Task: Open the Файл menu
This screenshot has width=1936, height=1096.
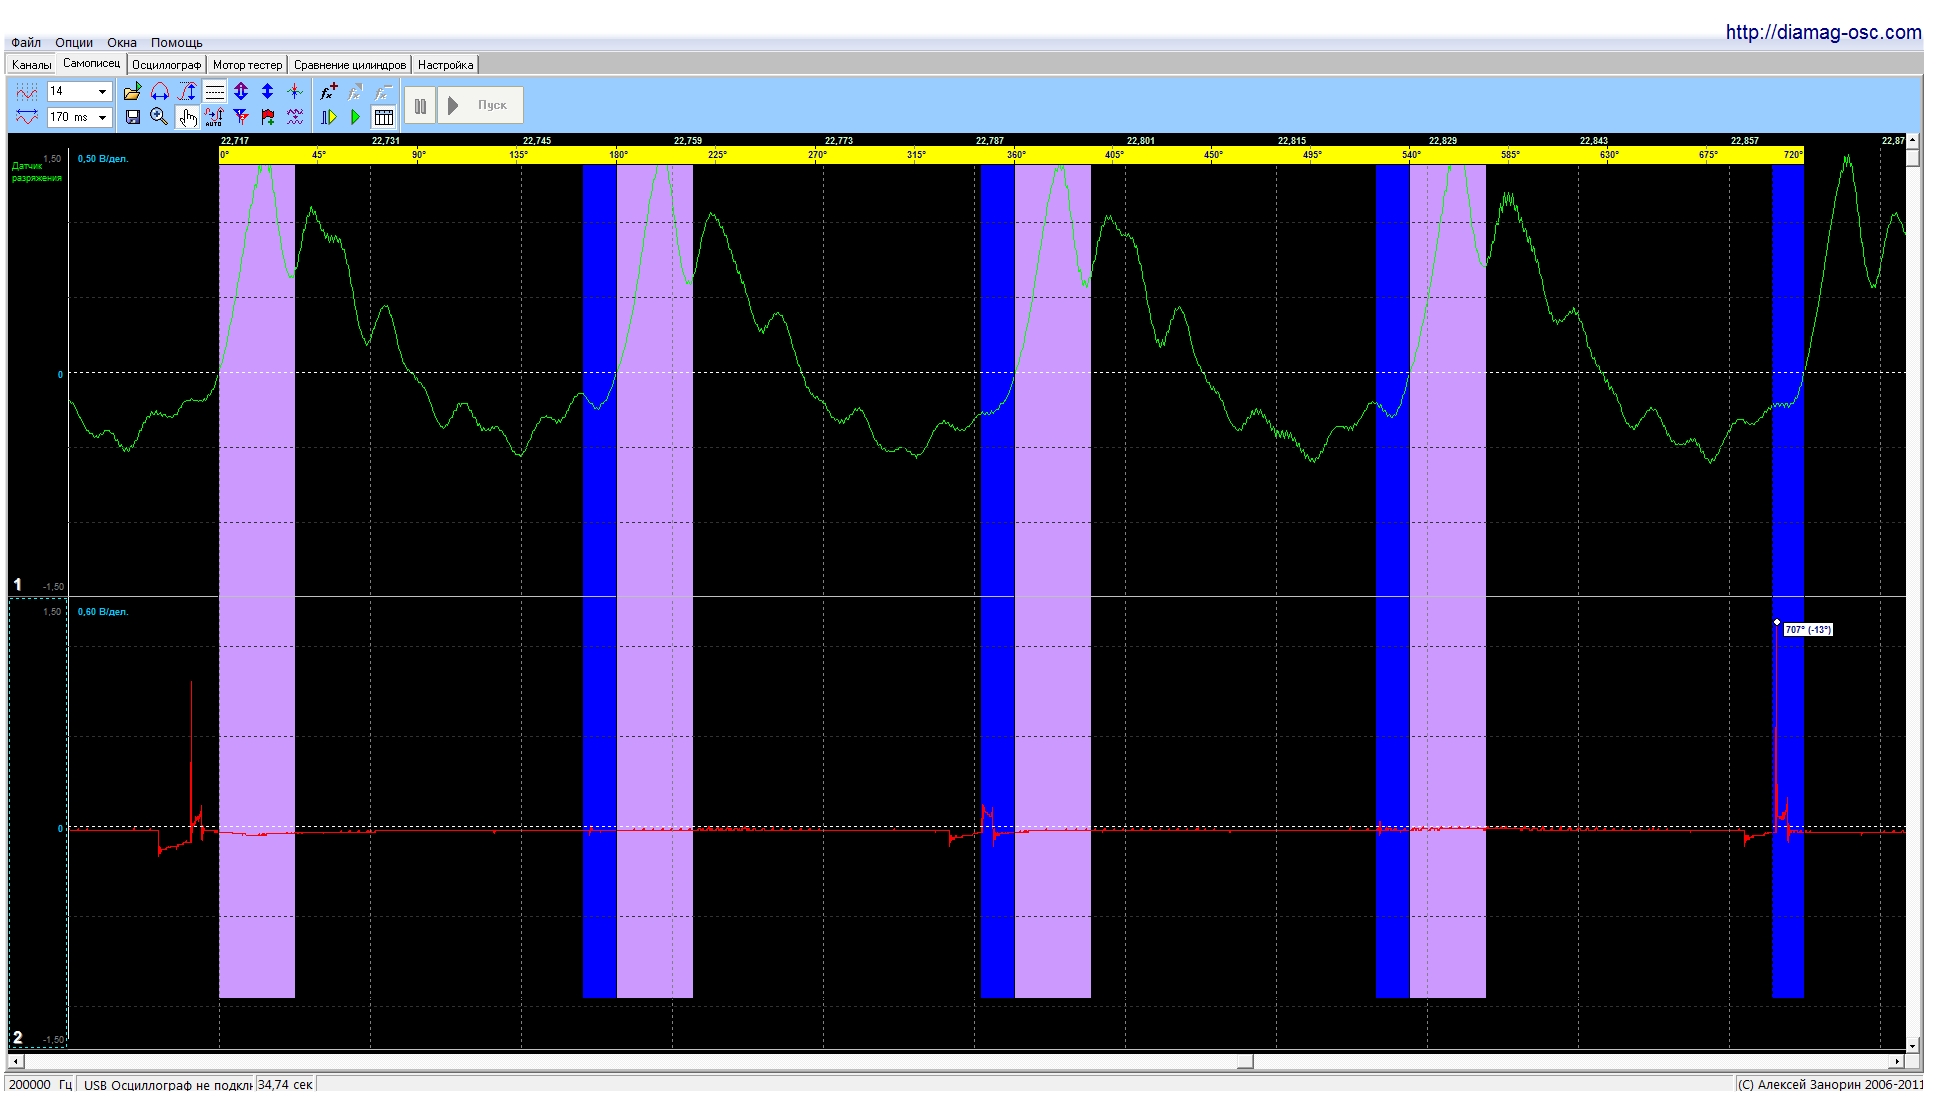Action: 26,42
